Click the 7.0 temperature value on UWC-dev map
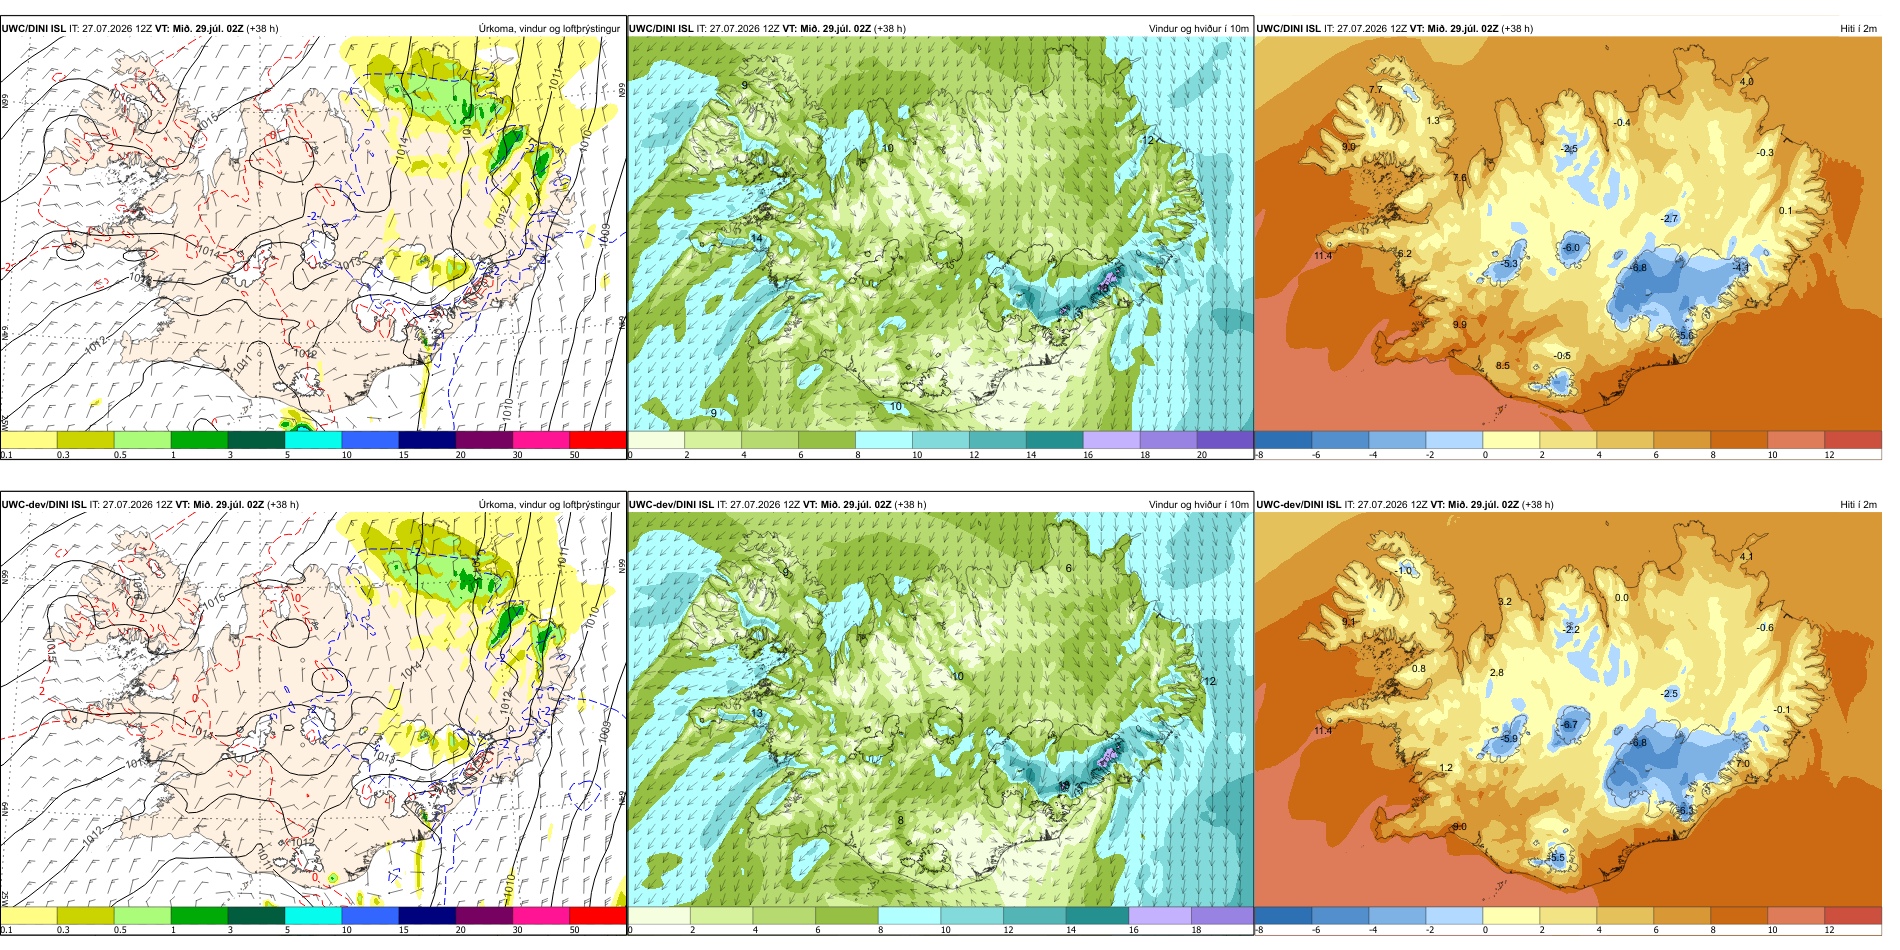 1742,764
